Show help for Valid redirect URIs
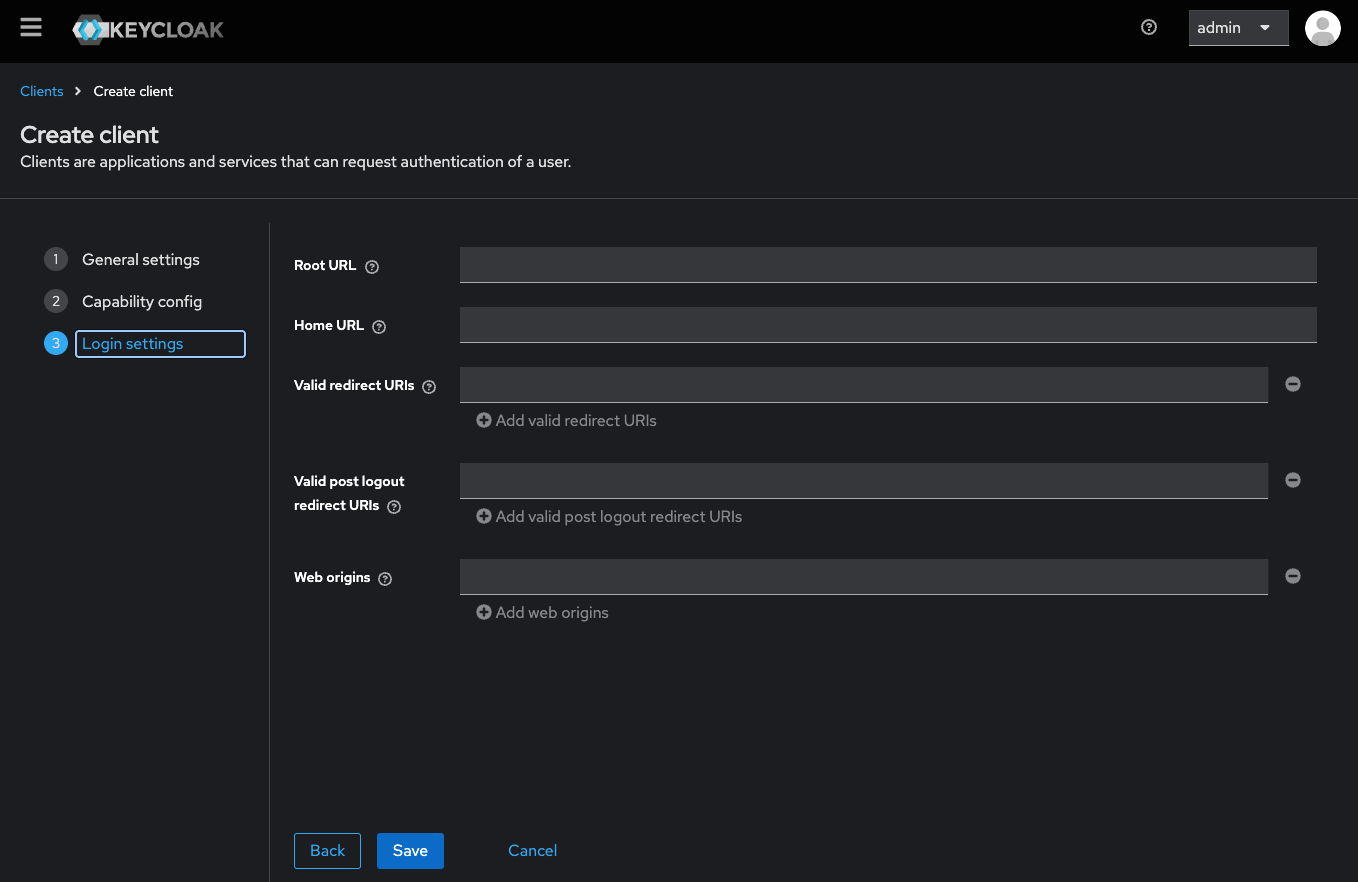 point(429,387)
